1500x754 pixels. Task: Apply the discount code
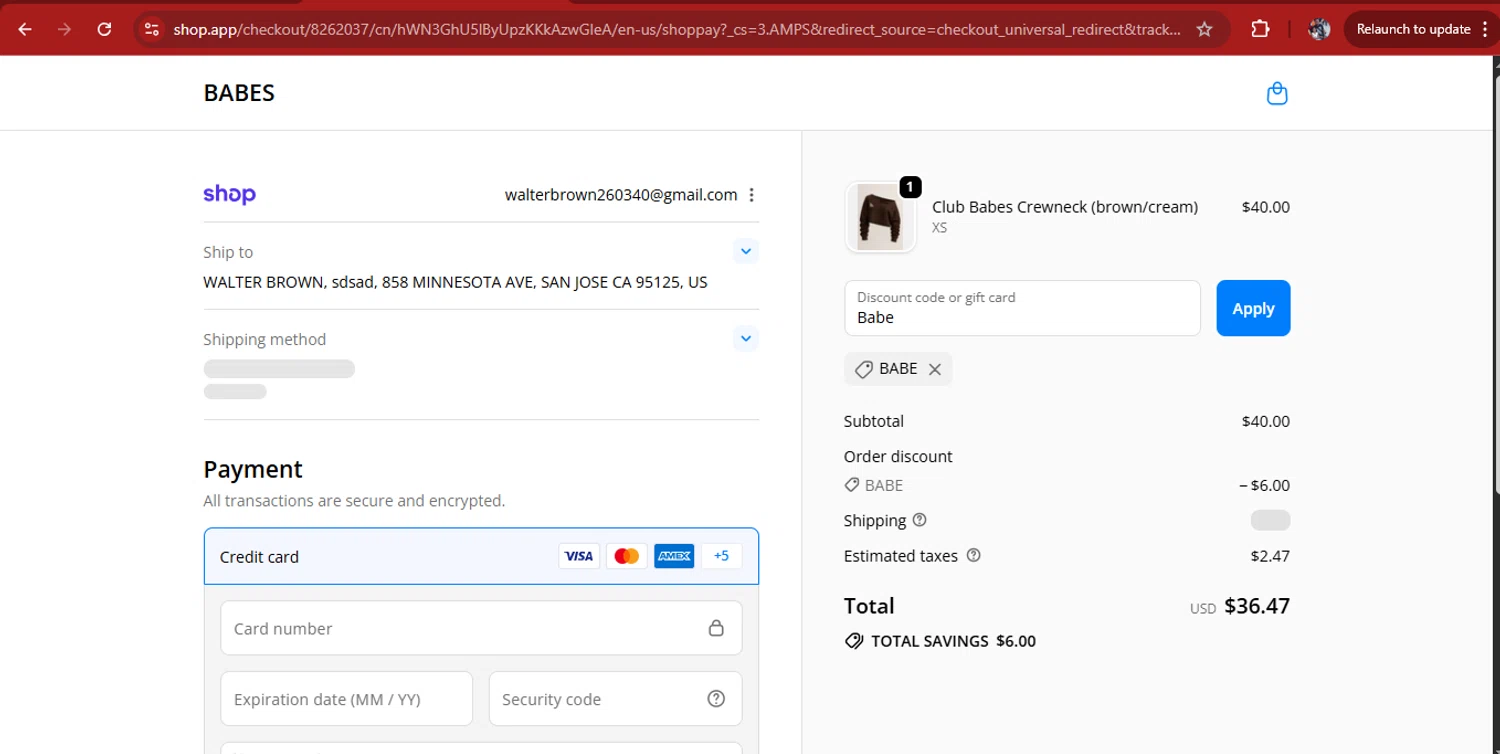[1253, 308]
